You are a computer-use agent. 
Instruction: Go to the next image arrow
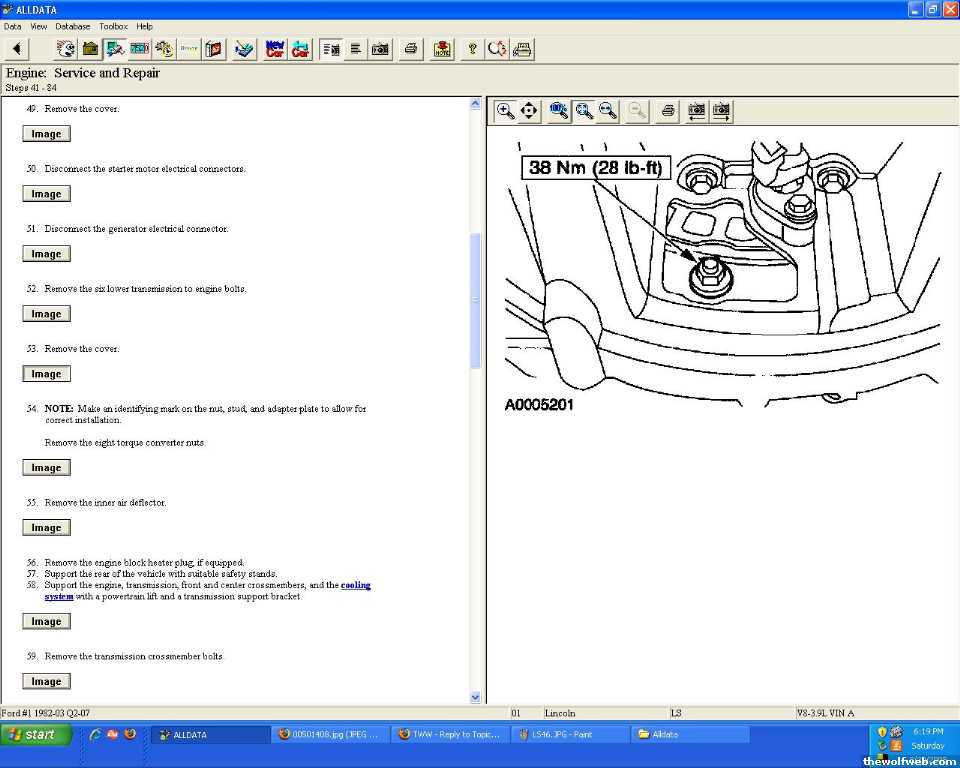click(x=721, y=111)
